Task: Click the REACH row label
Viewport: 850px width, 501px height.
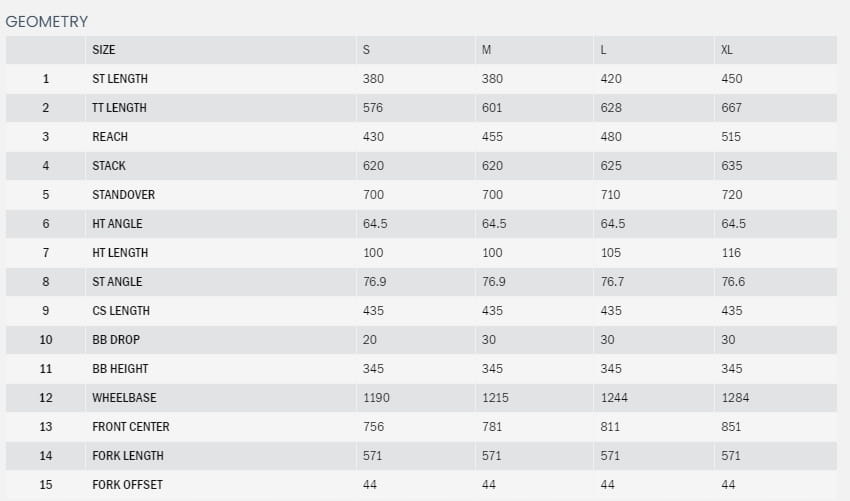Action: coord(110,137)
